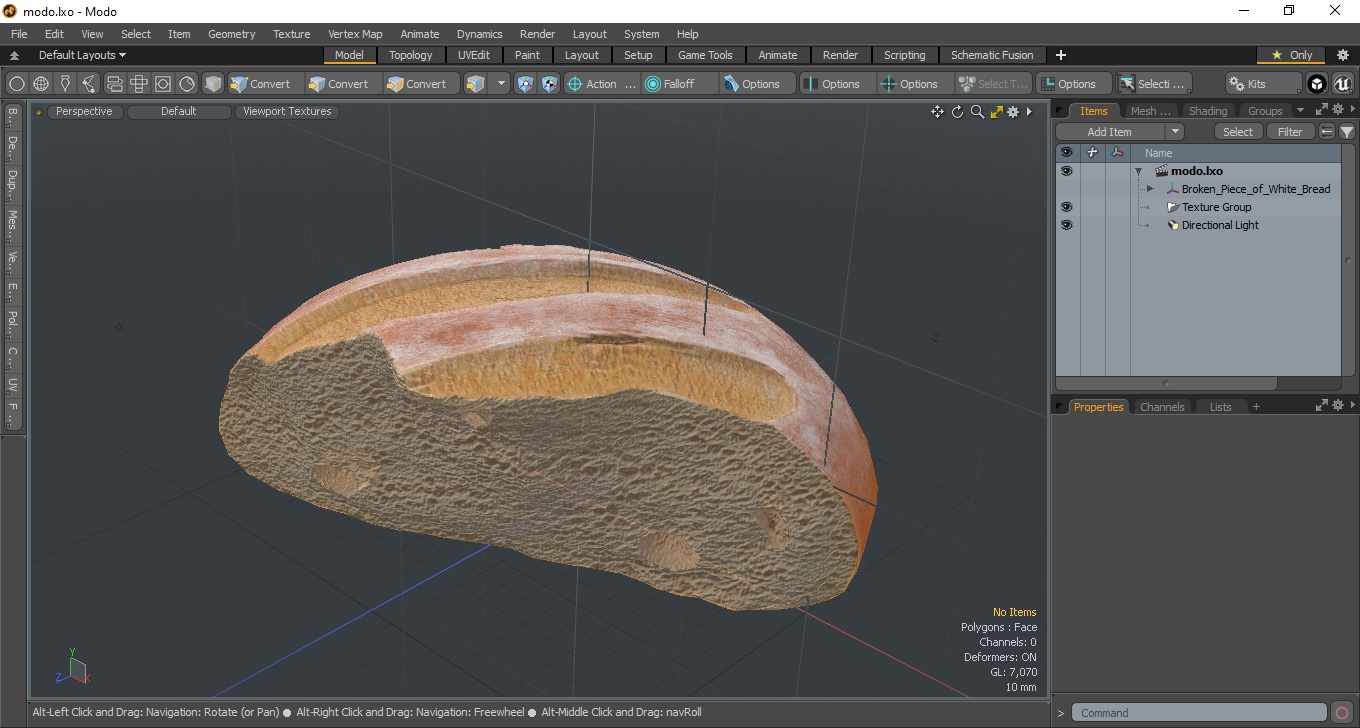1360x728 pixels.
Task: Click the eye column header in Items list
Action: pos(1066,152)
